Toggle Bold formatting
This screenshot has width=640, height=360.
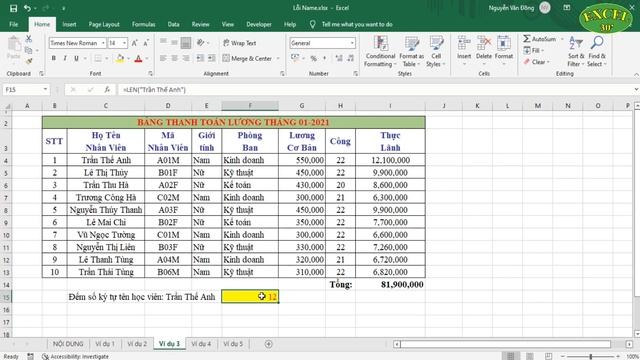click(53, 58)
